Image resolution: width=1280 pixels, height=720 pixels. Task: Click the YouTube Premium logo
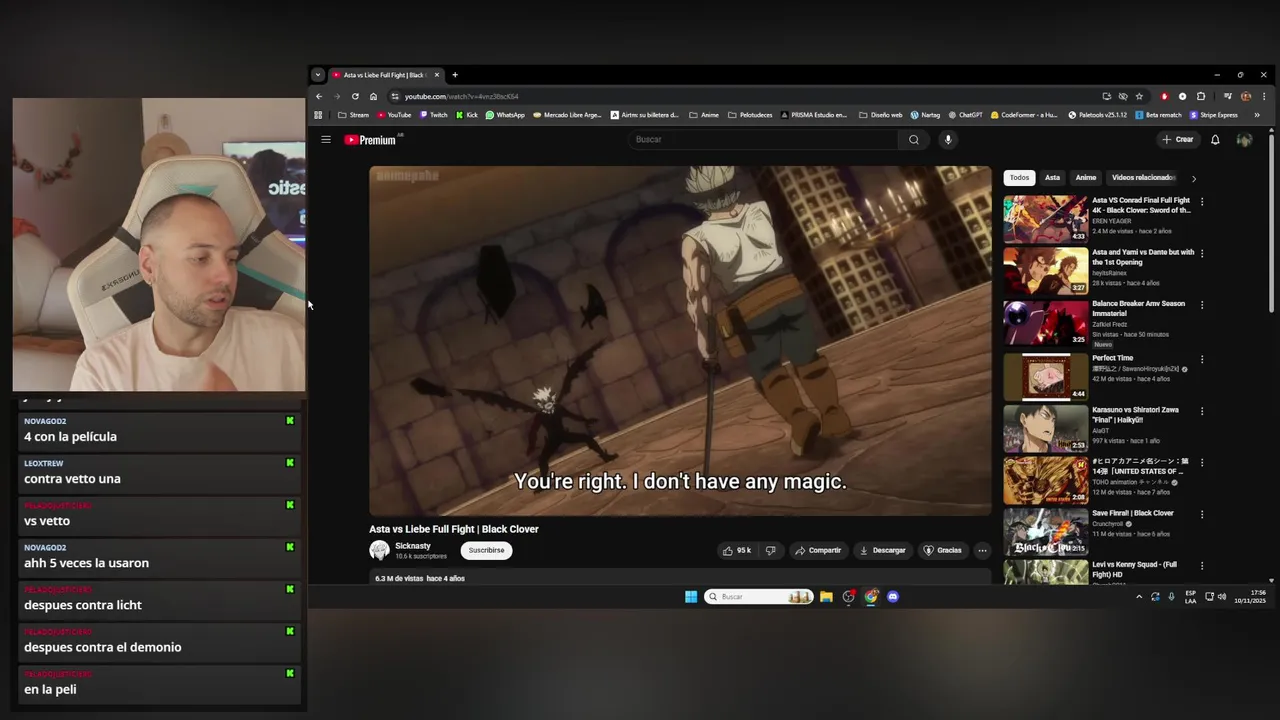[x=371, y=140]
